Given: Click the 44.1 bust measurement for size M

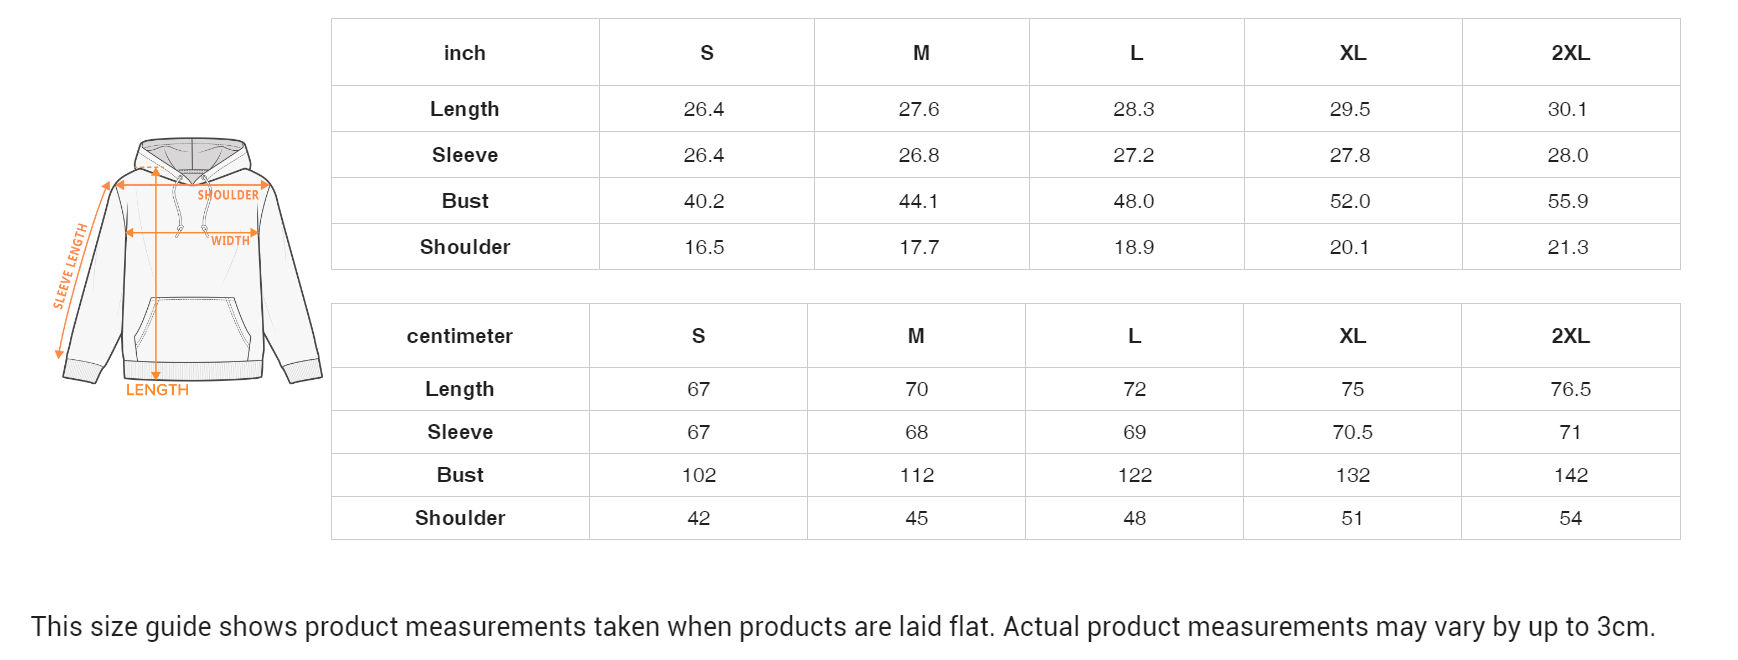Looking at the screenshot, I should pos(918,201).
